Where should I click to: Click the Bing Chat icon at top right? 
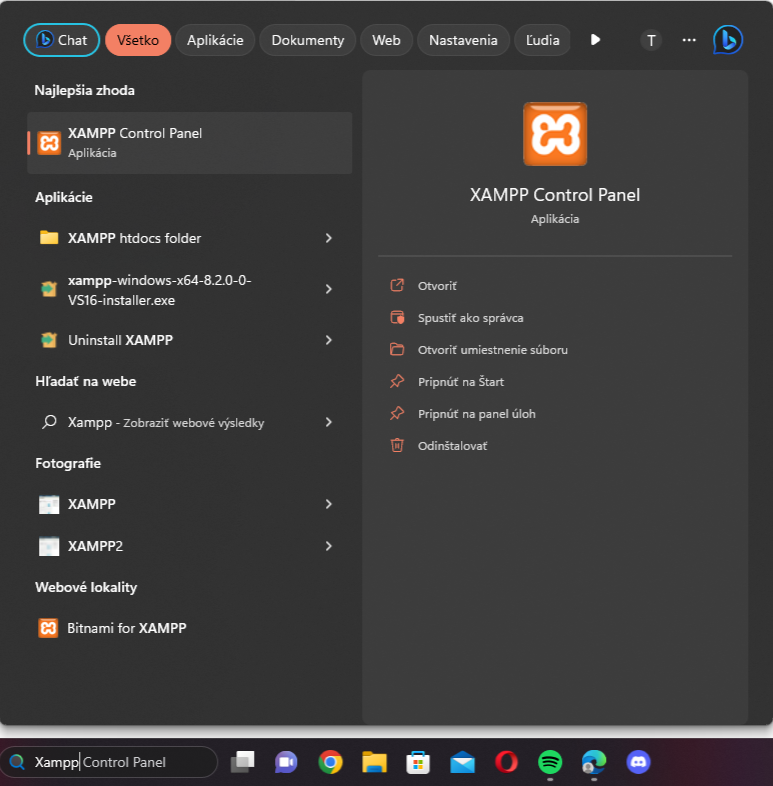(x=727, y=40)
